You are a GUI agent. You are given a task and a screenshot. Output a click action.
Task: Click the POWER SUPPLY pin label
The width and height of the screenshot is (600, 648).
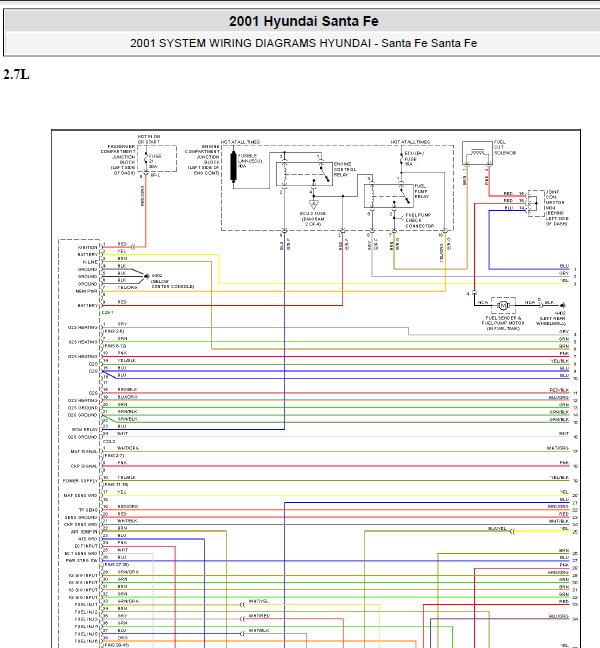pos(80,481)
